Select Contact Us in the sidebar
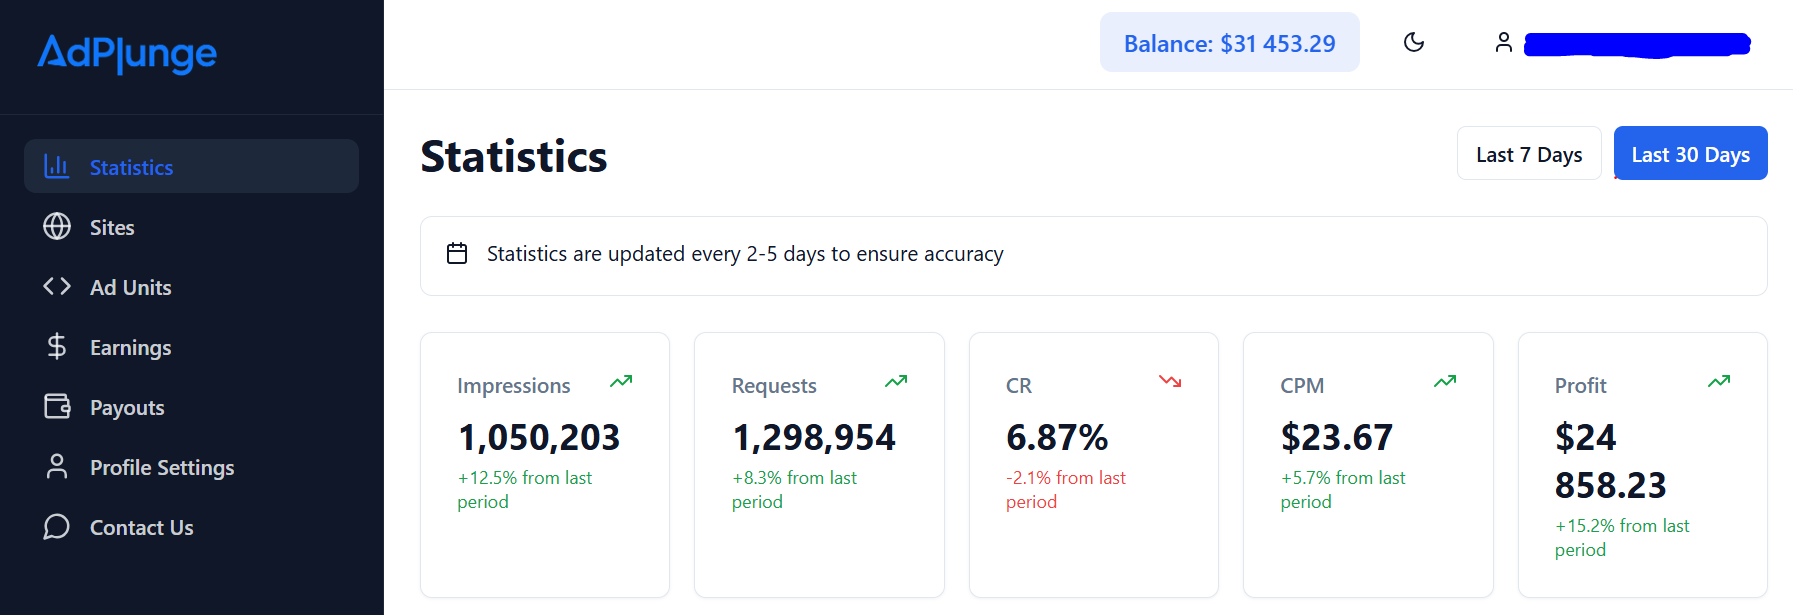This screenshot has height=615, width=1793. (x=191, y=527)
